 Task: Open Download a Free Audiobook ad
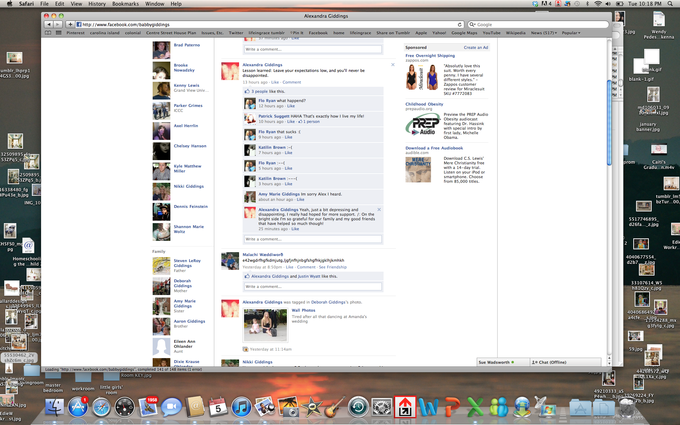point(434,148)
